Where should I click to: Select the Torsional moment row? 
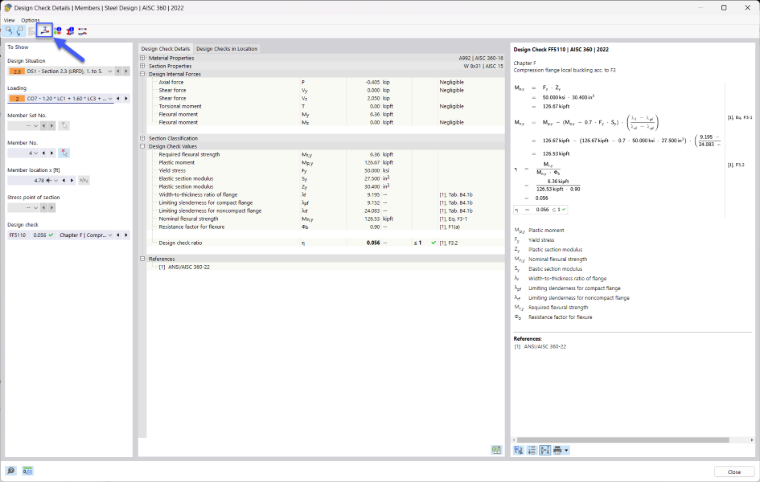326,106
